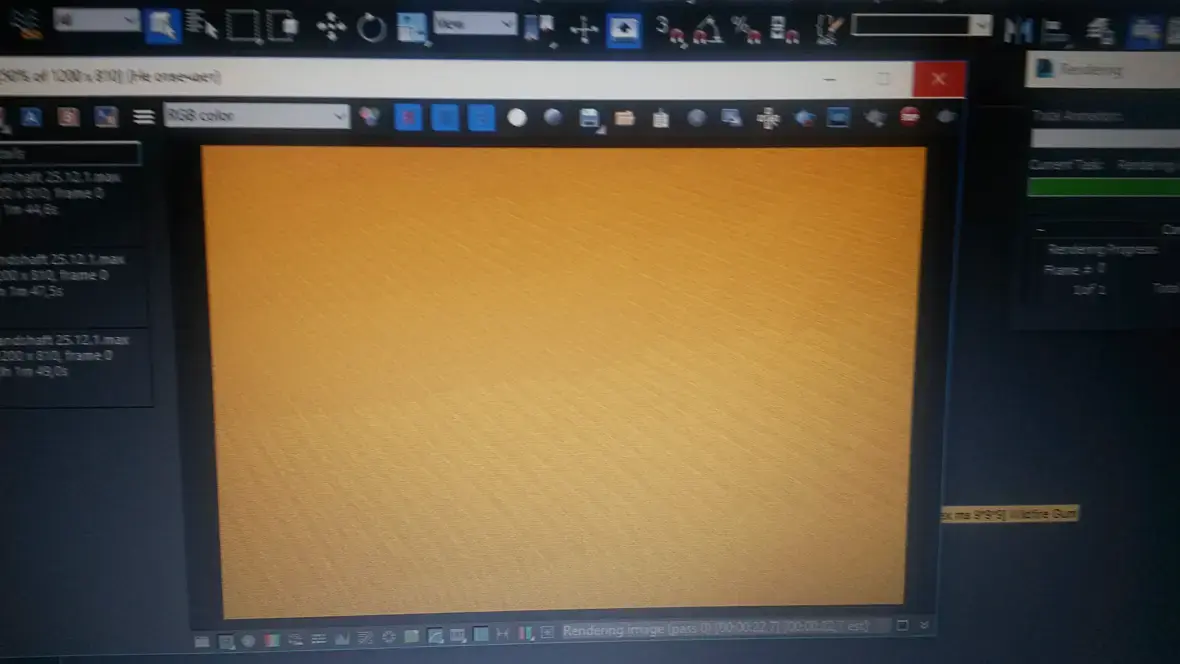Save the rendered image with the floppy icon
The image size is (1180, 664).
[590, 118]
